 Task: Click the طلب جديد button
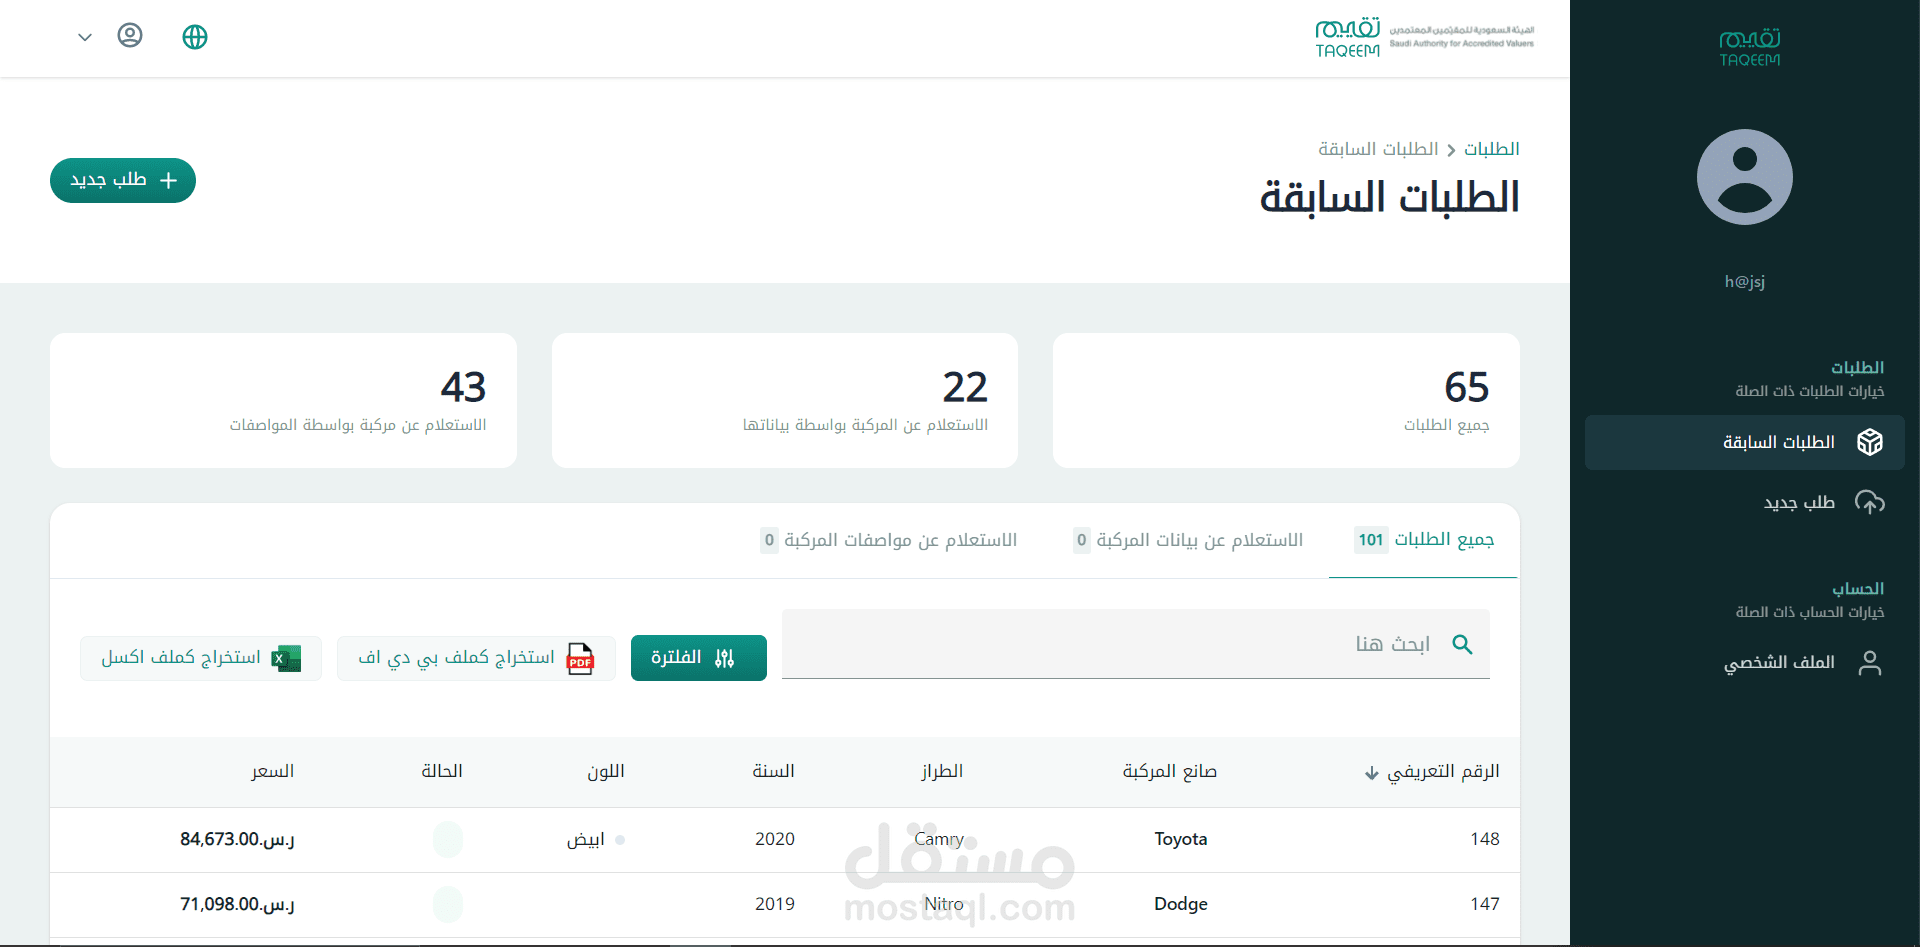tap(122, 180)
